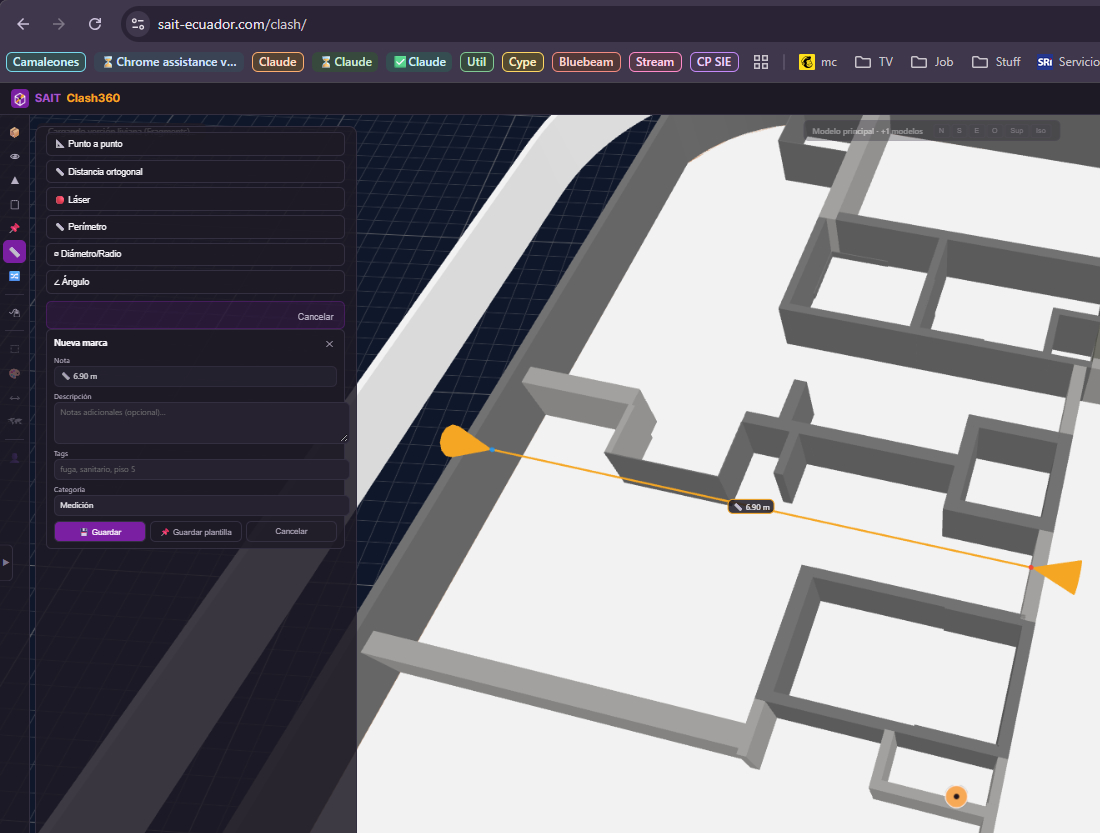Open the green checkmark Claude tab group
The height and width of the screenshot is (833, 1100).
[x=420, y=62]
